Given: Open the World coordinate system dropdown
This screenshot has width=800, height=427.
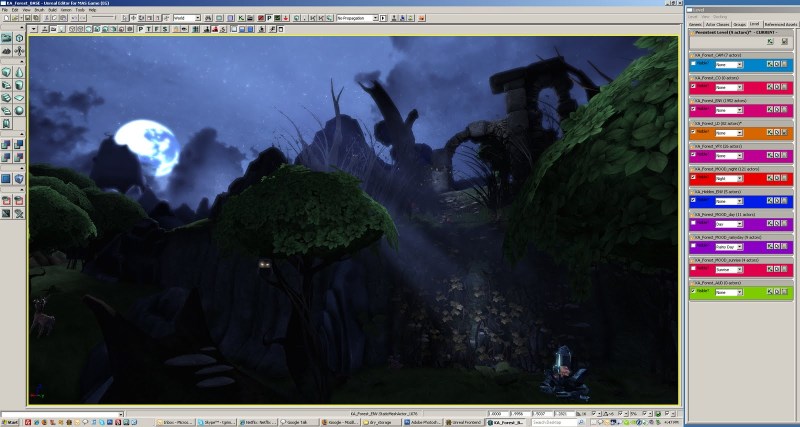Looking at the screenshot, I should click(187, 18).
